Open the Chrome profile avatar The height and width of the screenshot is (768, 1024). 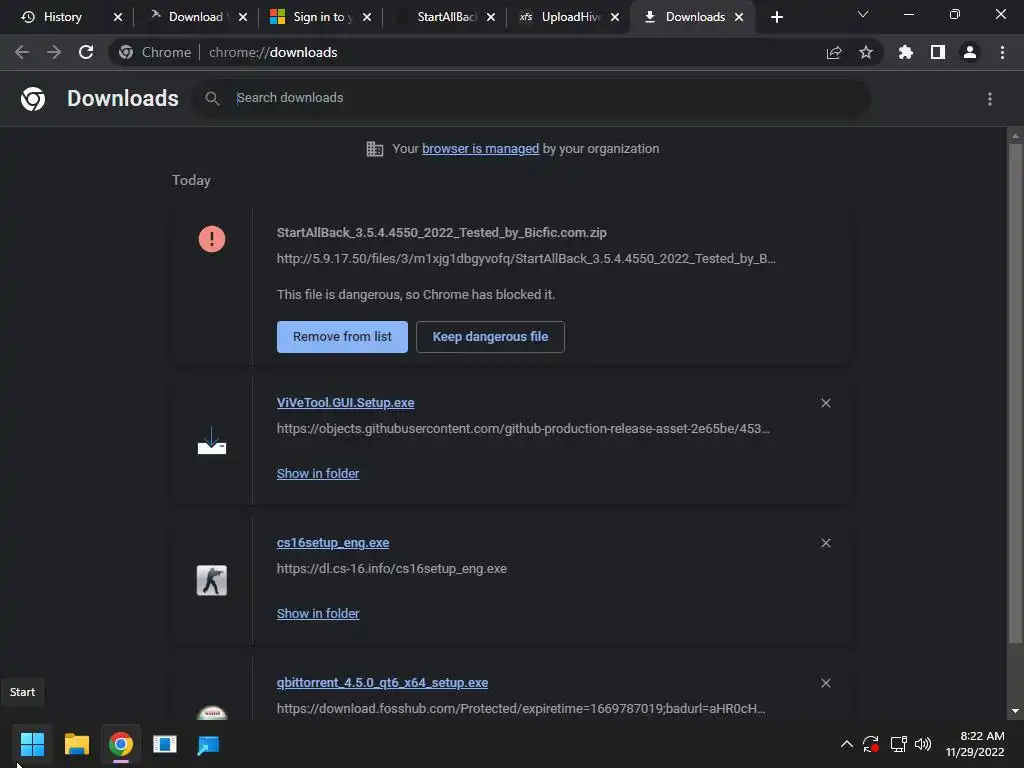[970, 52]
